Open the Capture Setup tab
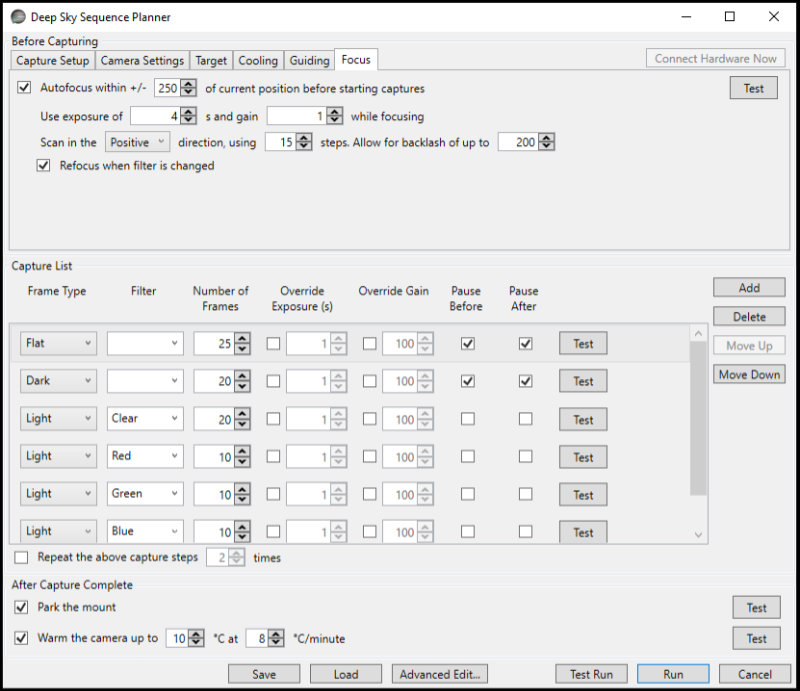The image size is (800, 691). (x=53, y=60)
